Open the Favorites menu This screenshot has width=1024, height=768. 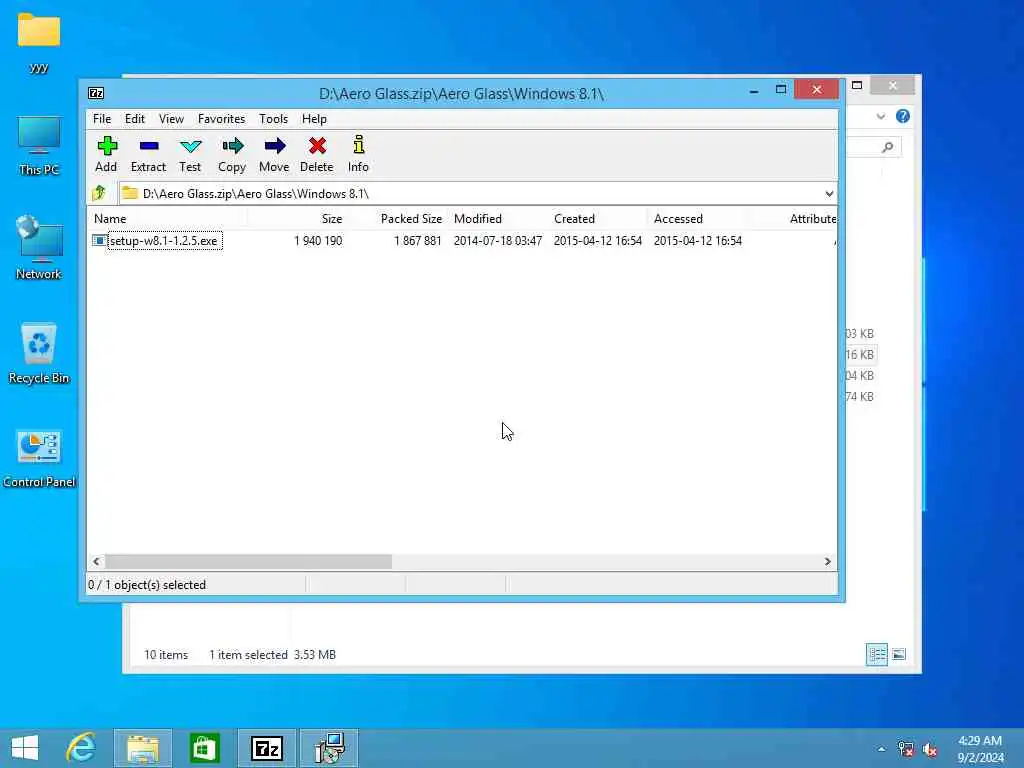(221, 119)
